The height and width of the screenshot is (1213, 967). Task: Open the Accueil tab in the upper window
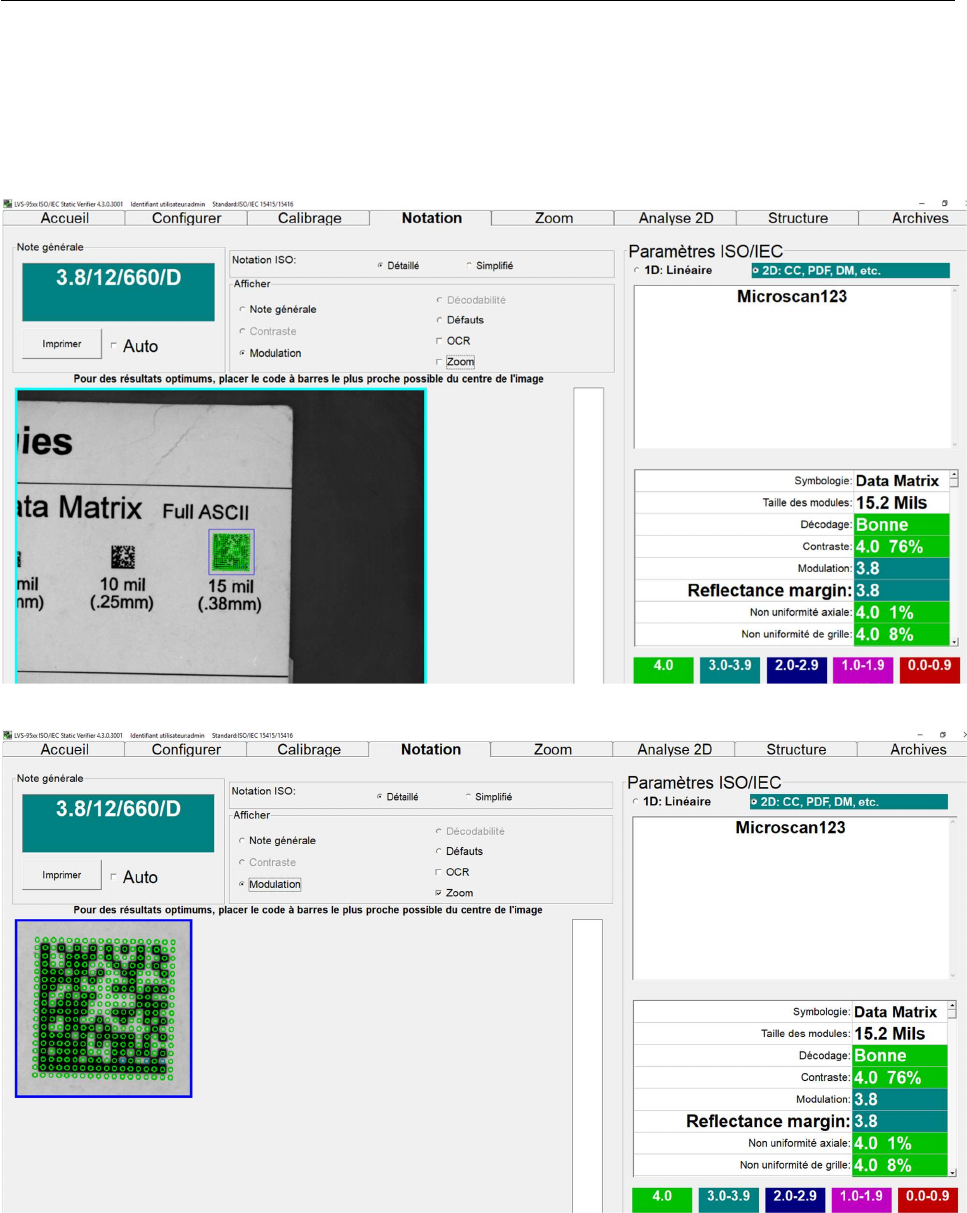click(65, 218)
